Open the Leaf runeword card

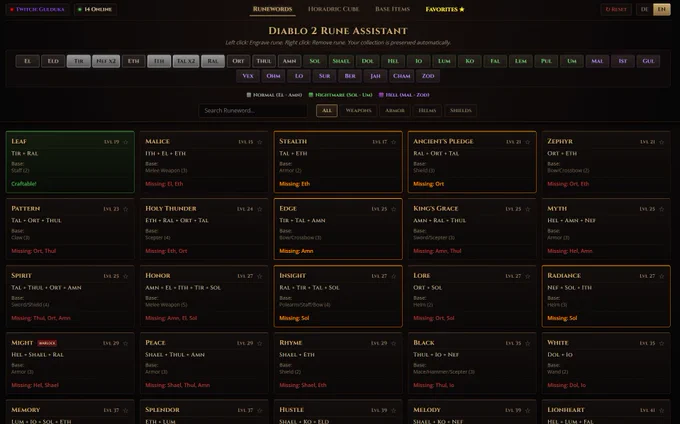pyautogui.click(x=70, y=162)
